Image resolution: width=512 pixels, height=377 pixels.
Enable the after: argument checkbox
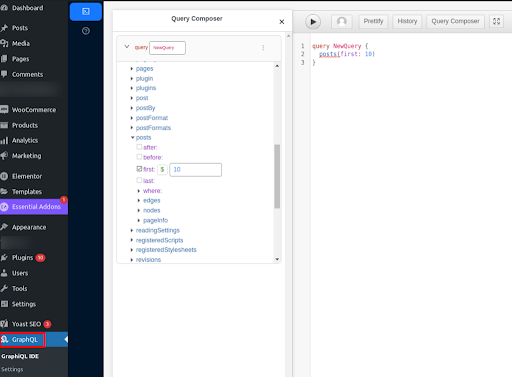[x=139, y=147]
